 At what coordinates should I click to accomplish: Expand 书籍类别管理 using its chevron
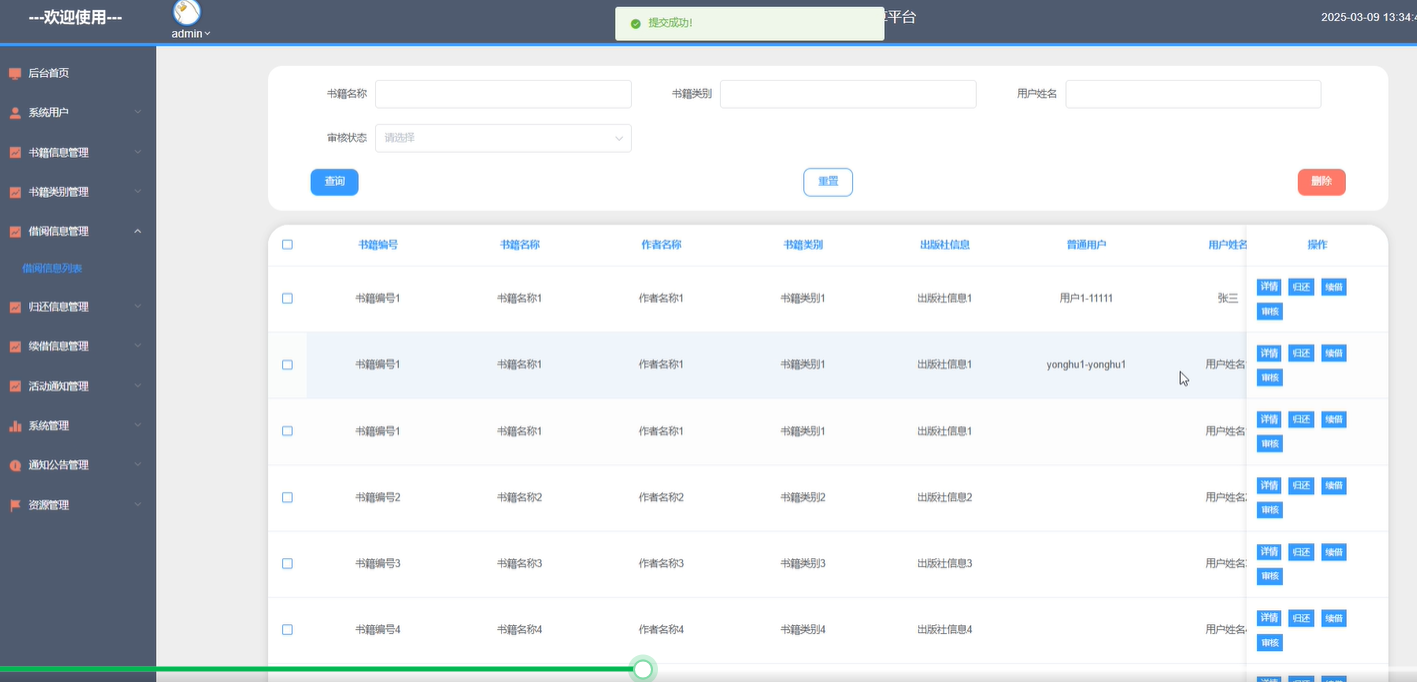[138, 192]
